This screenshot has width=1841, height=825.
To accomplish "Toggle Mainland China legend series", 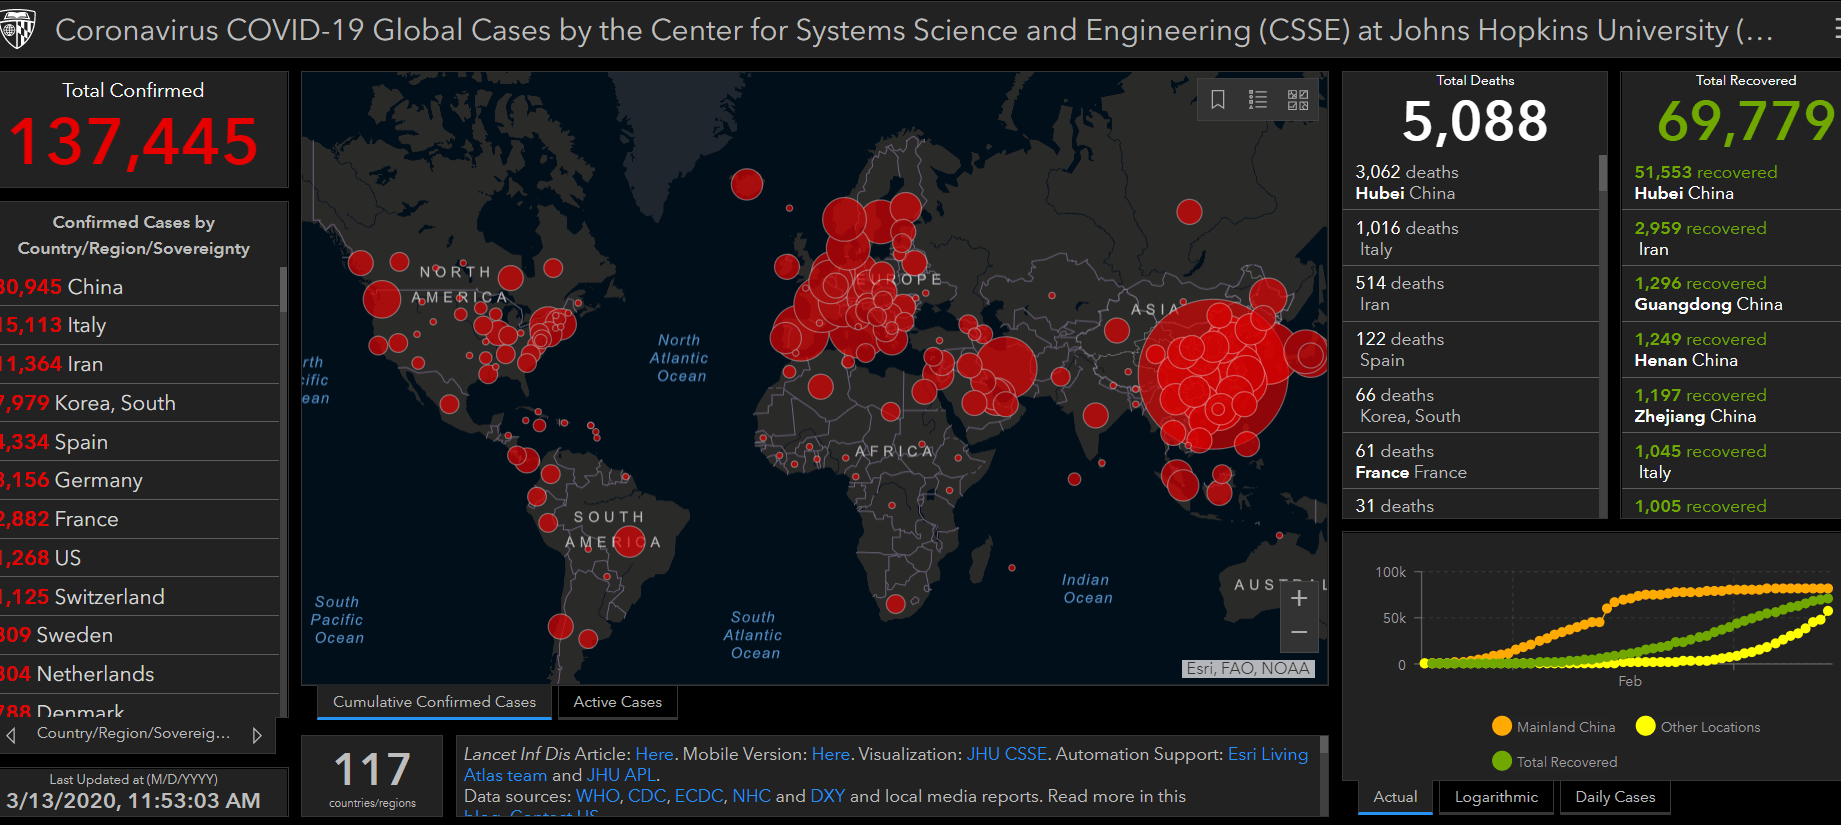I will 1553,727.
